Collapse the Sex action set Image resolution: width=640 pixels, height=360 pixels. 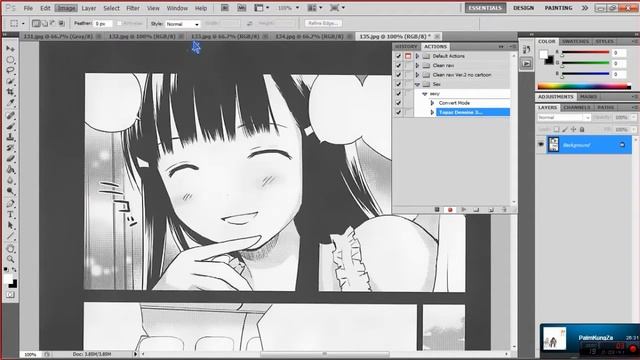pyautogui.click(x=417, y=84)
